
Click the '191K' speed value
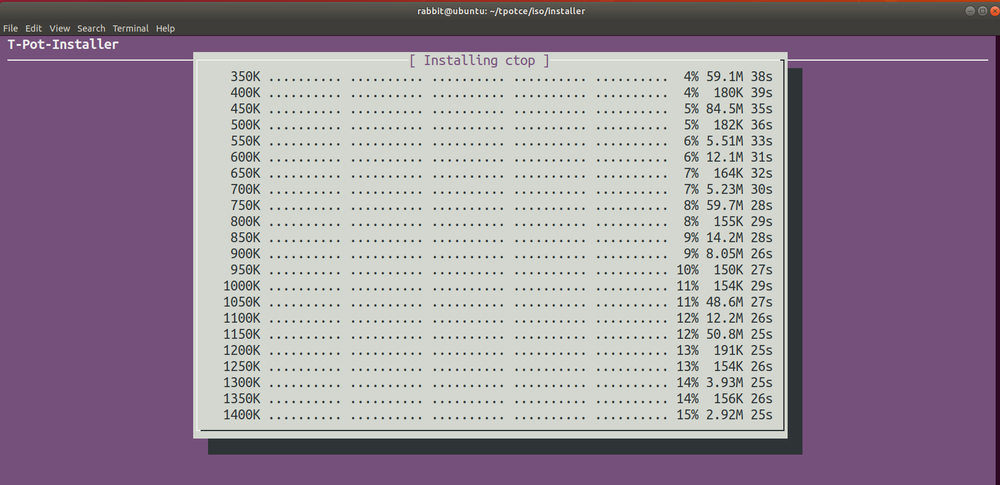pyautogui.click(x=728, y=350)
